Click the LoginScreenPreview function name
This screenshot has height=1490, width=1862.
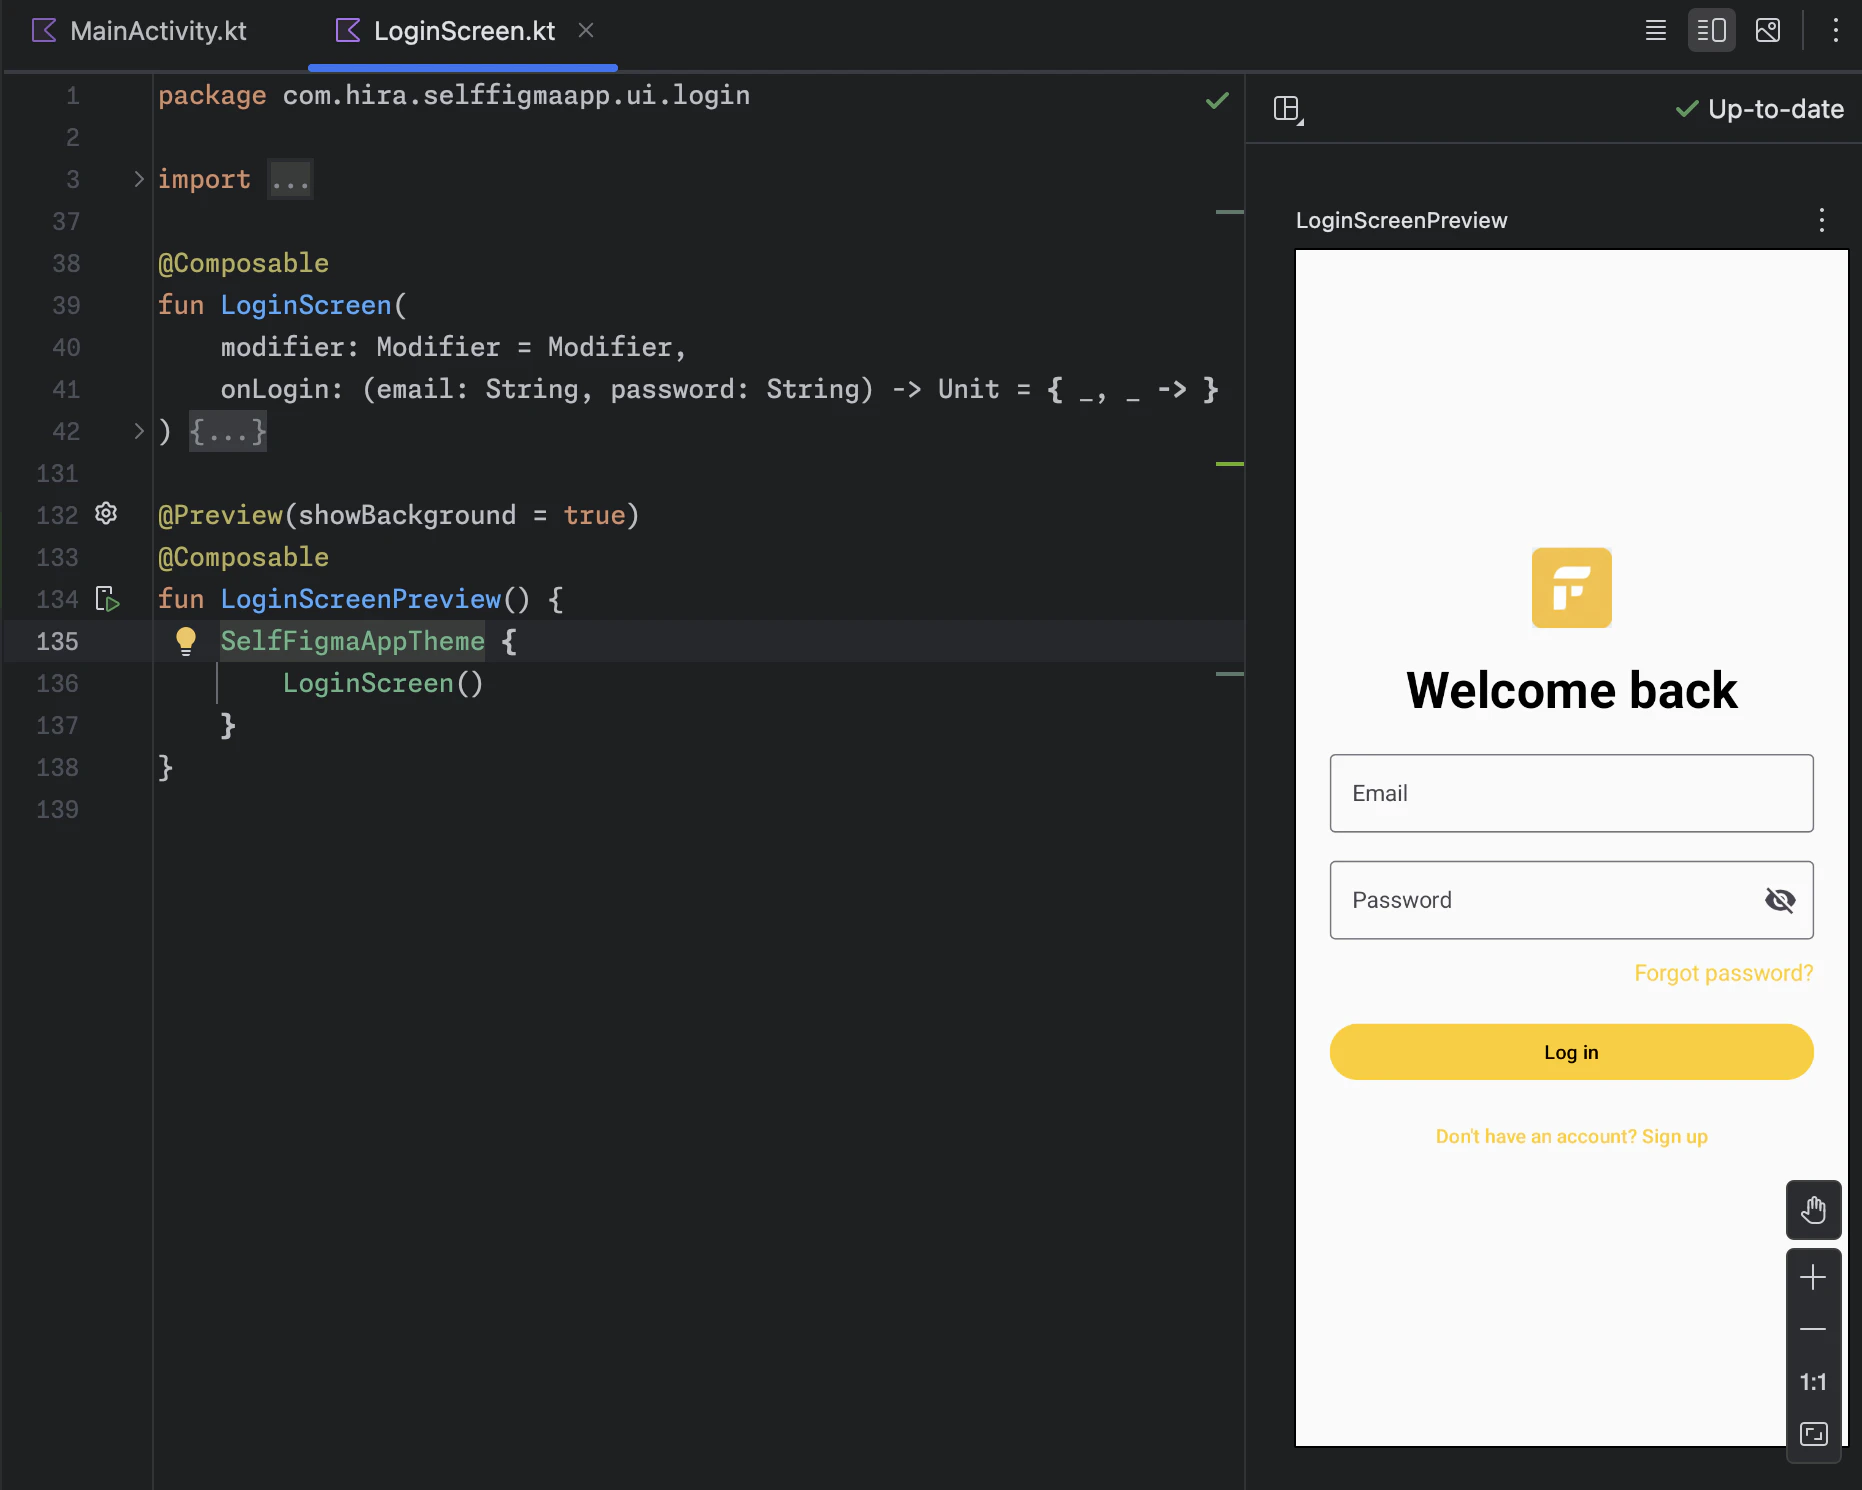point(360,599)
